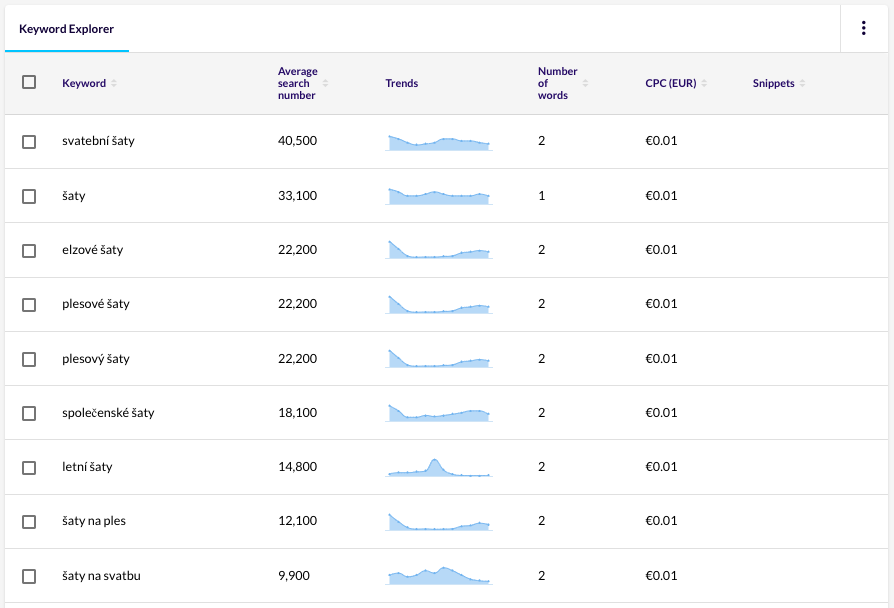
Task: Open the three-dot options menu
Action: point(864,28)
